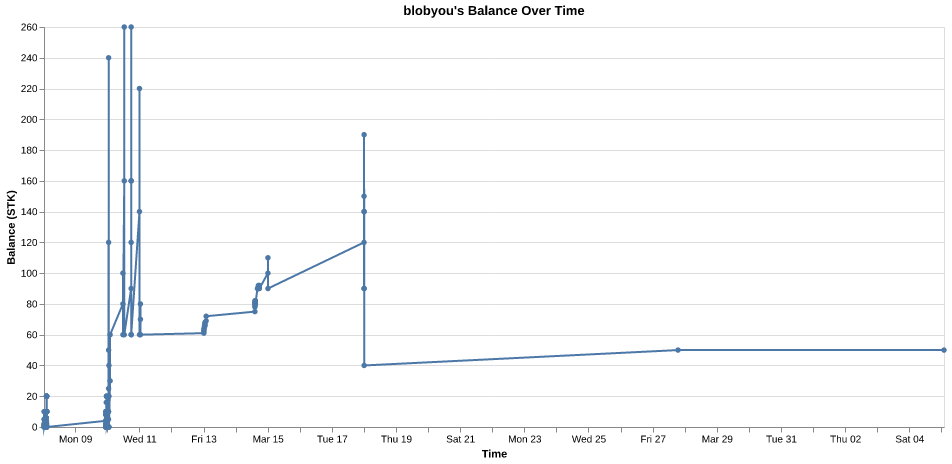Click the "Fri 27" date label
The width and height of the screenshot is (952, 464).
point(653,439)
